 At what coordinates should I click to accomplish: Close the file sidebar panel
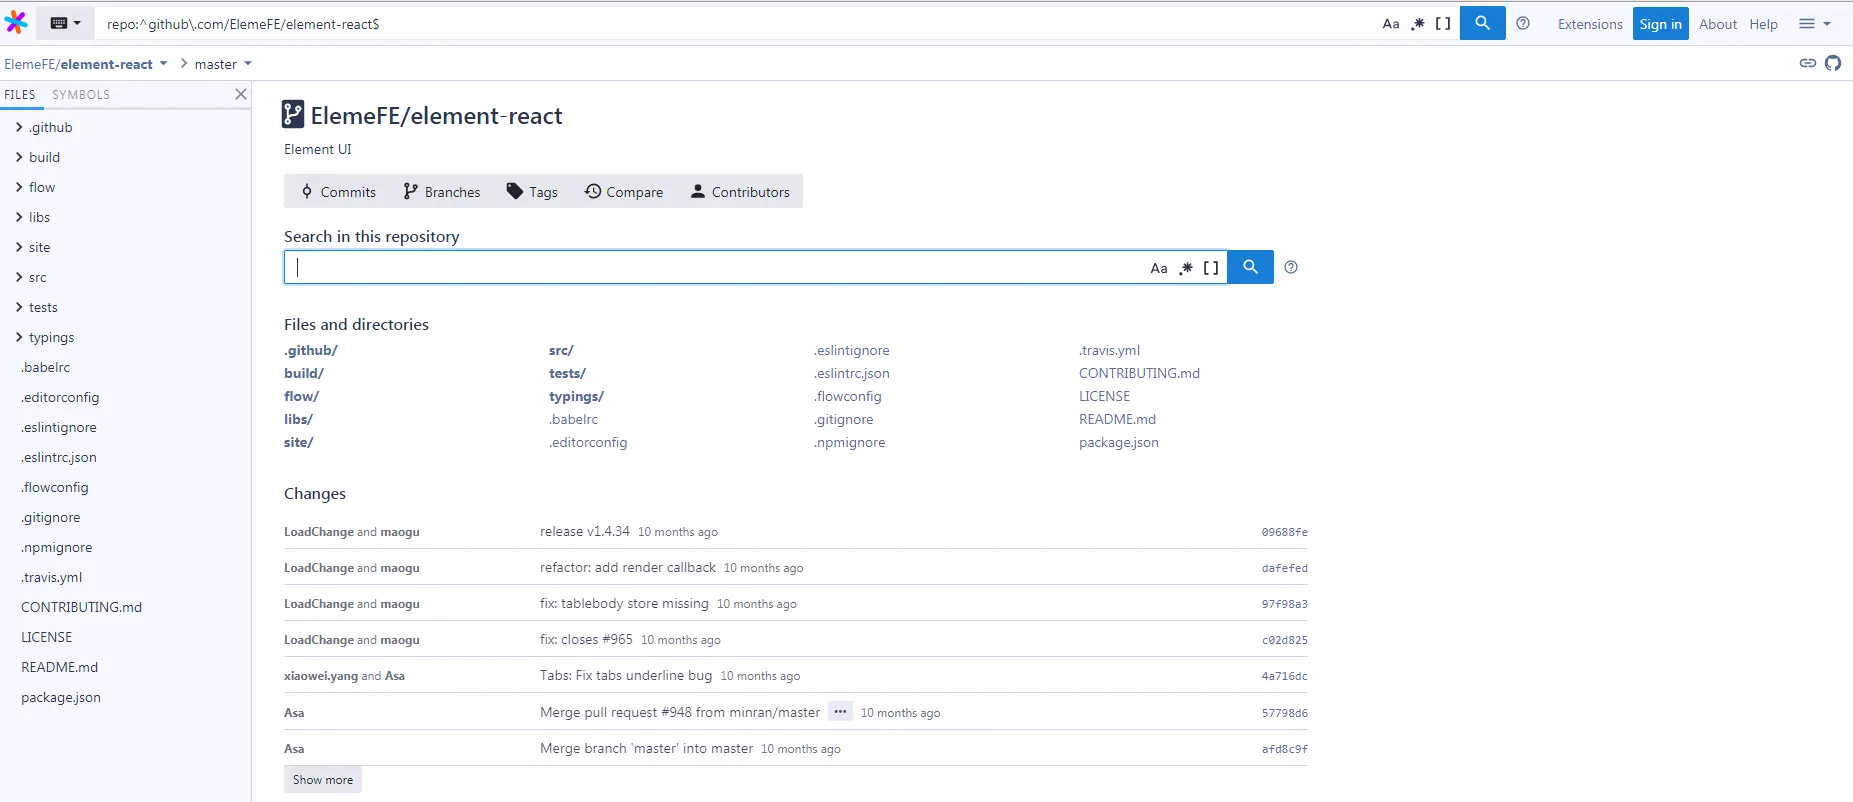240,94
